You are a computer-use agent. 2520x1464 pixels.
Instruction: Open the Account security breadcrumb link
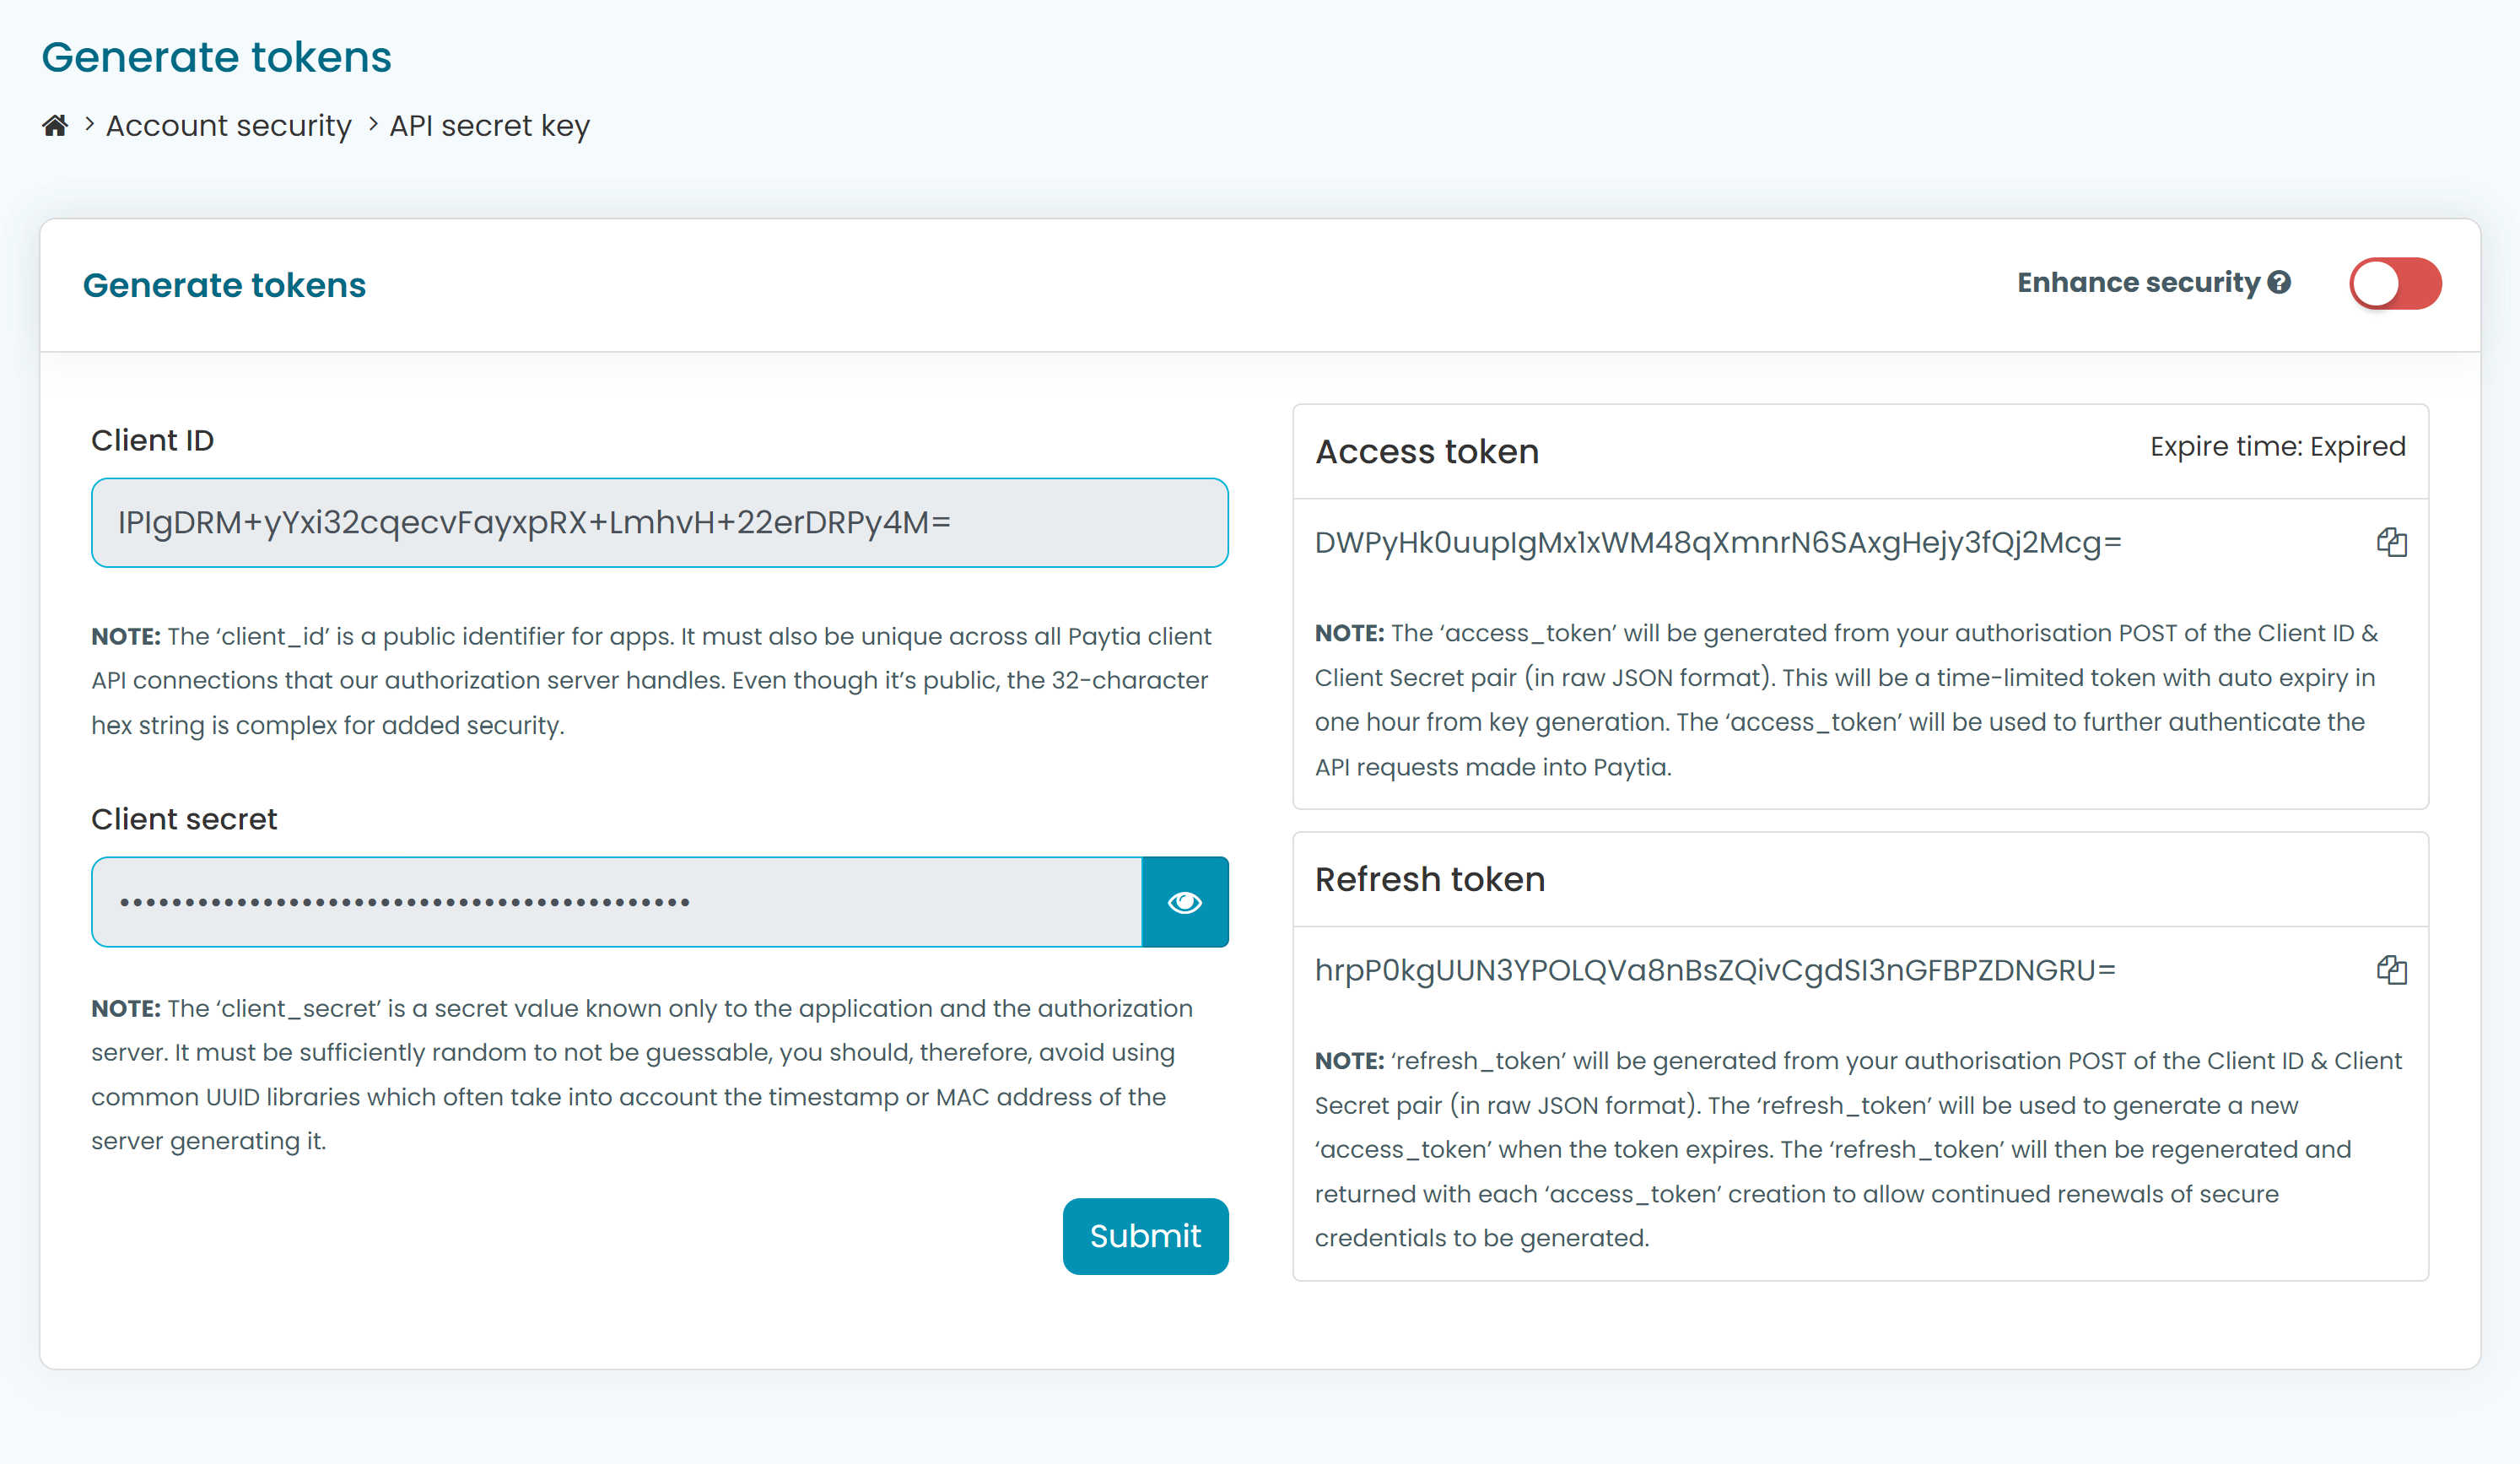tap(229, 126)
